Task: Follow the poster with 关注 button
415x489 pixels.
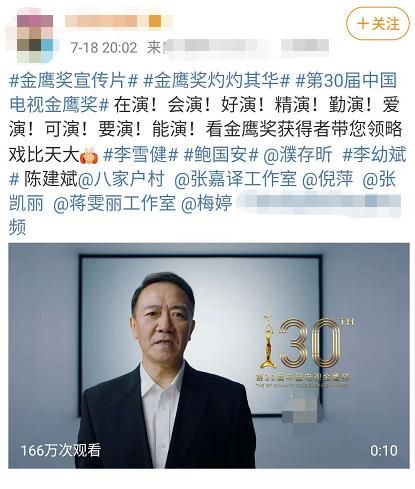Action: tap(378, 24)
